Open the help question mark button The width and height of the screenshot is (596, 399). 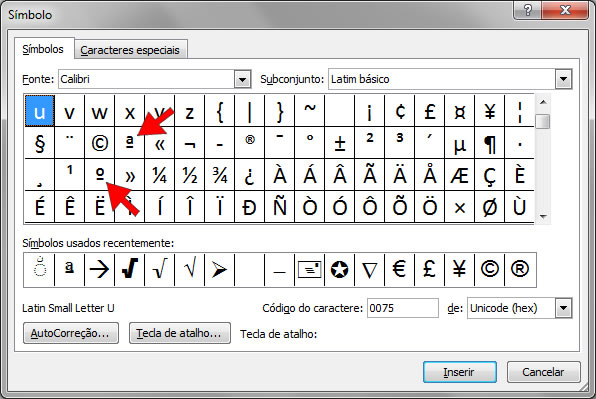(x=528, y=10)
